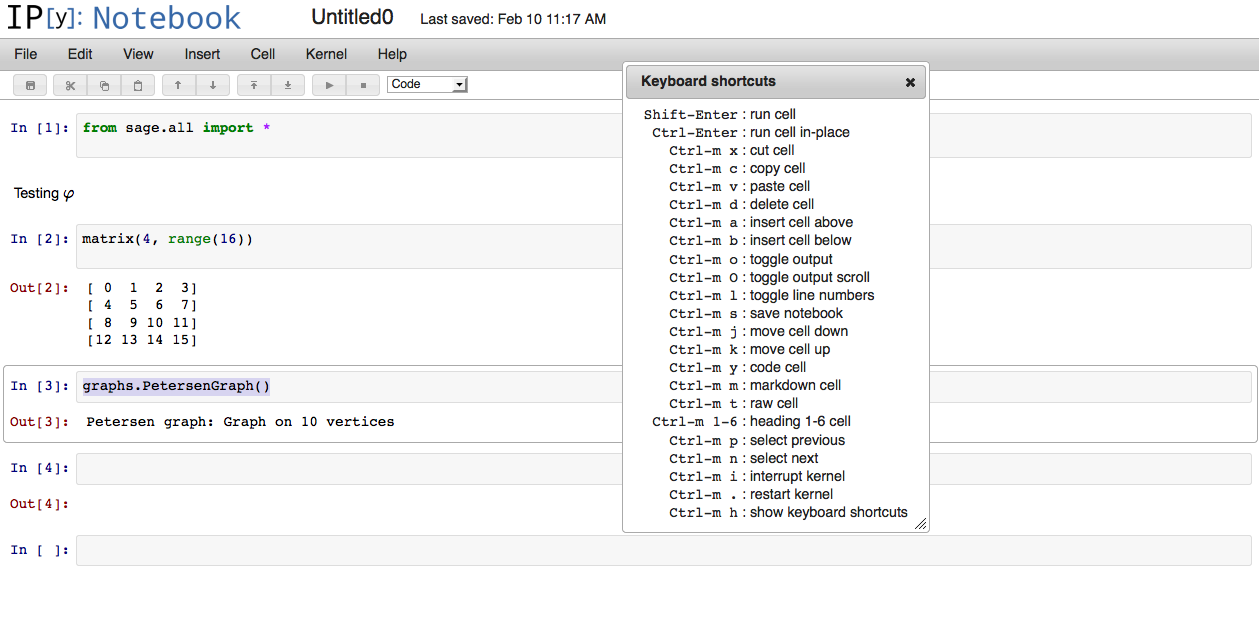Click the In [3] prompt label
The image size is (1259, 636).
(x=40, y=386)
